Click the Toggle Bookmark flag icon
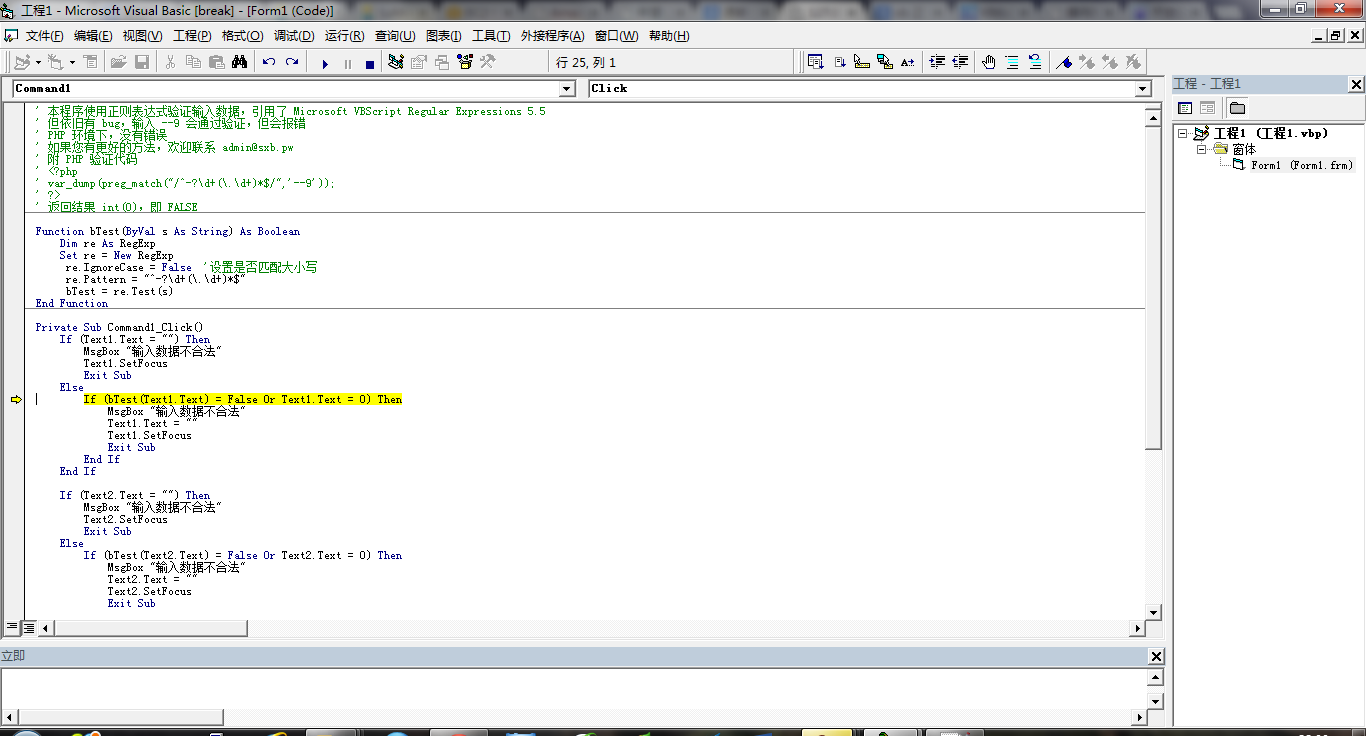 click(x=1064, y=62)
